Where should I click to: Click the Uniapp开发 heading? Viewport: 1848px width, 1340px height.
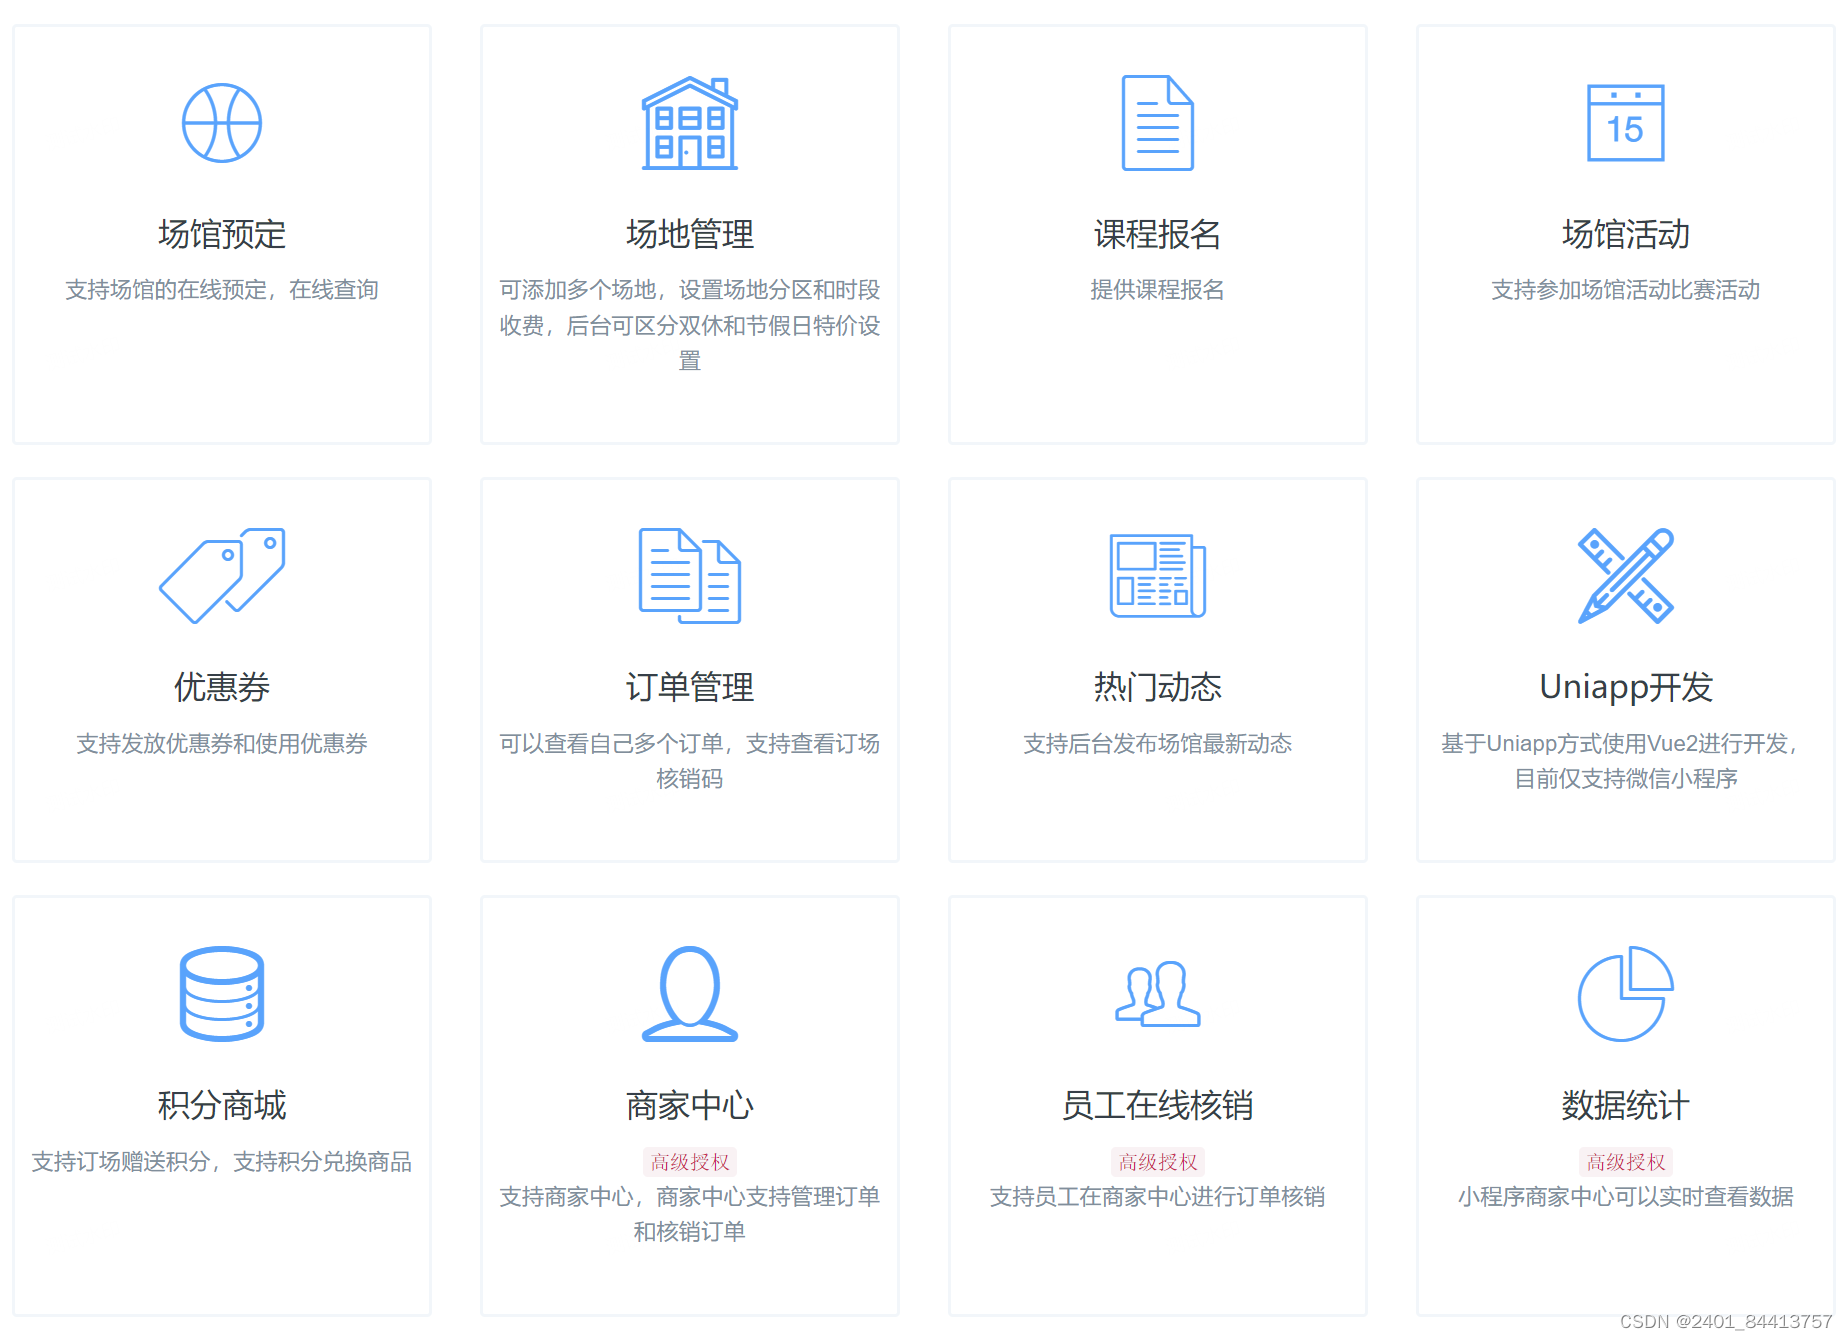click(1626, 687)
